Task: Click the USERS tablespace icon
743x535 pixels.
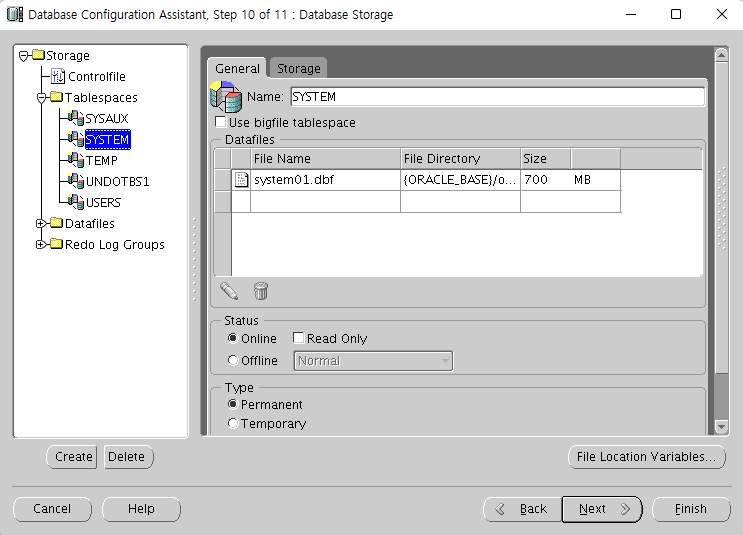Action: point(76,201)
